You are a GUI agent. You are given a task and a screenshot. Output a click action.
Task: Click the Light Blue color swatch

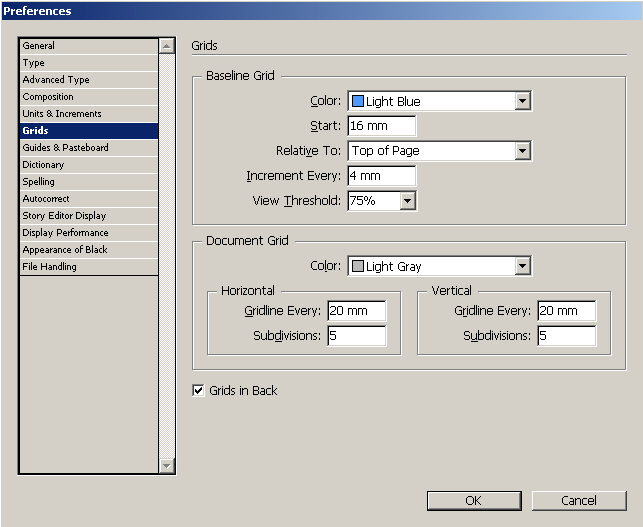tap(358, 101)
